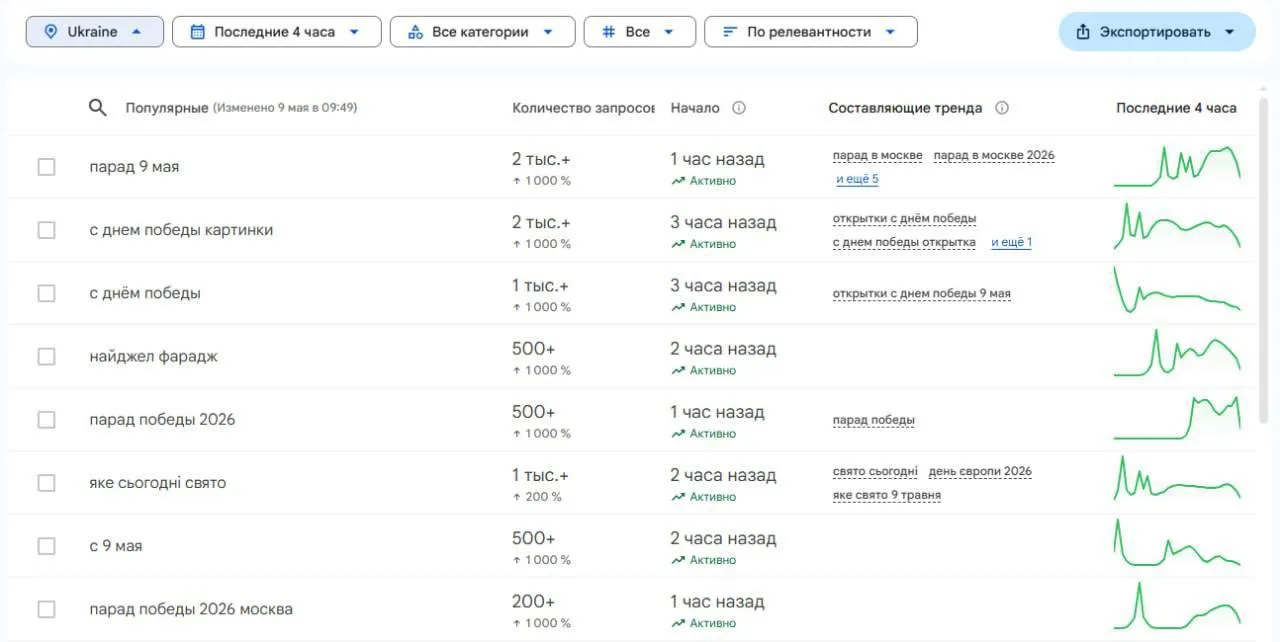Click the день европи 2026 chip
The width and height of the screenshot is (1280, 642).
coord(980,471)
